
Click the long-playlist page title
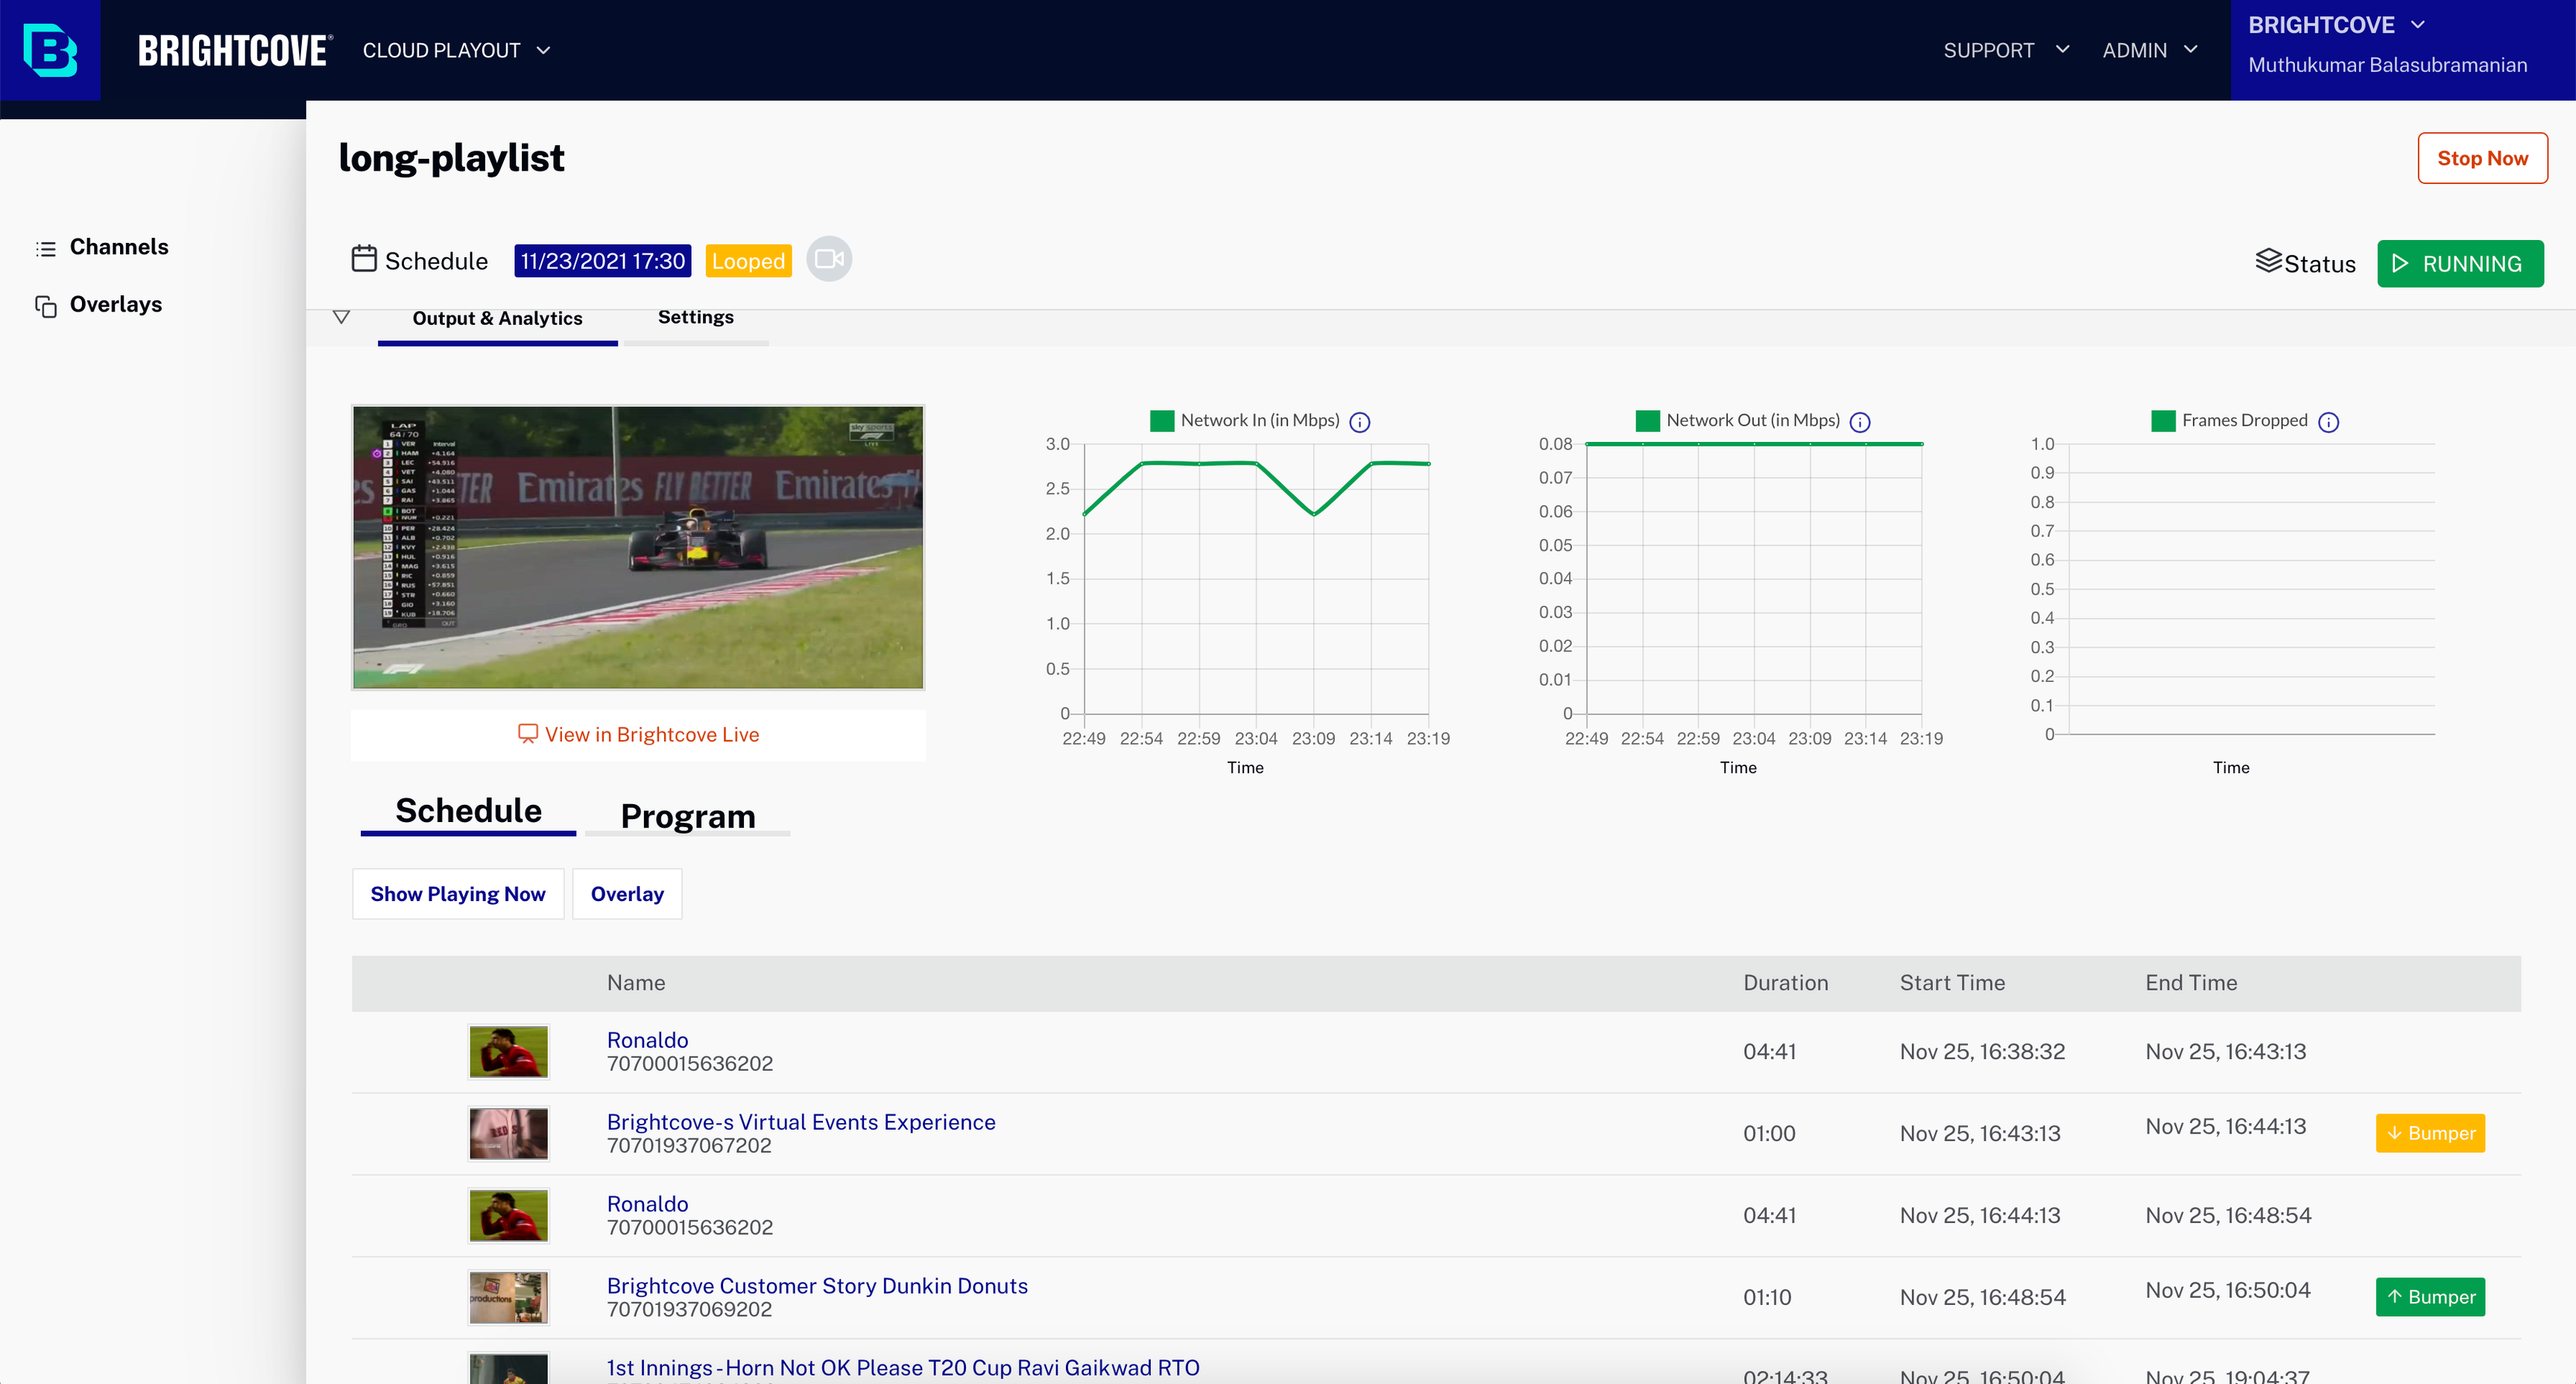(x=451, y=158)
